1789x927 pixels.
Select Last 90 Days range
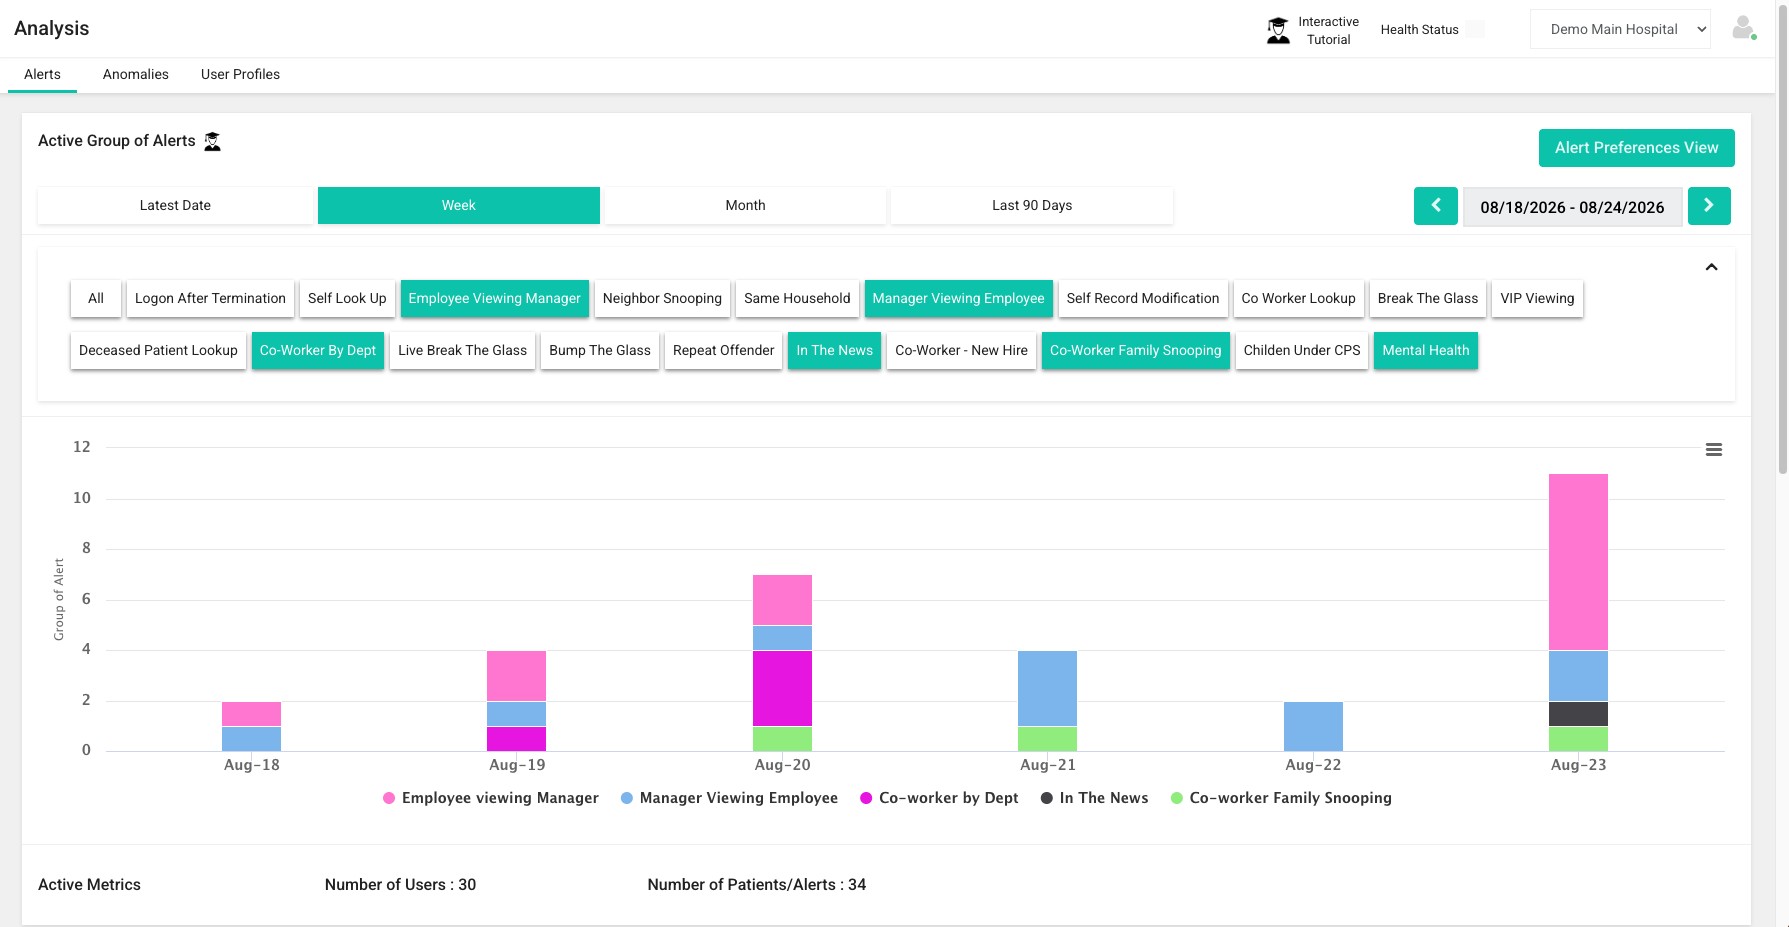tap(1032, 205)
